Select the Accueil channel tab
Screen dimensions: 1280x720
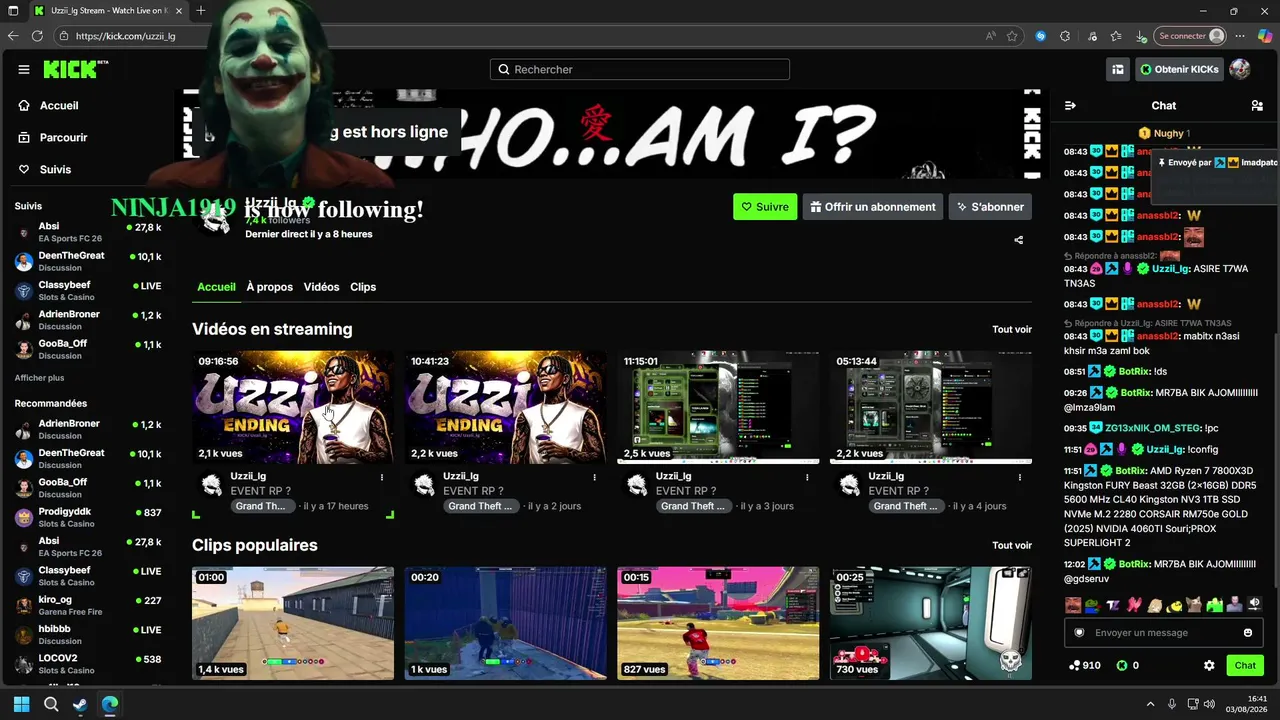(x=216, y=287)
